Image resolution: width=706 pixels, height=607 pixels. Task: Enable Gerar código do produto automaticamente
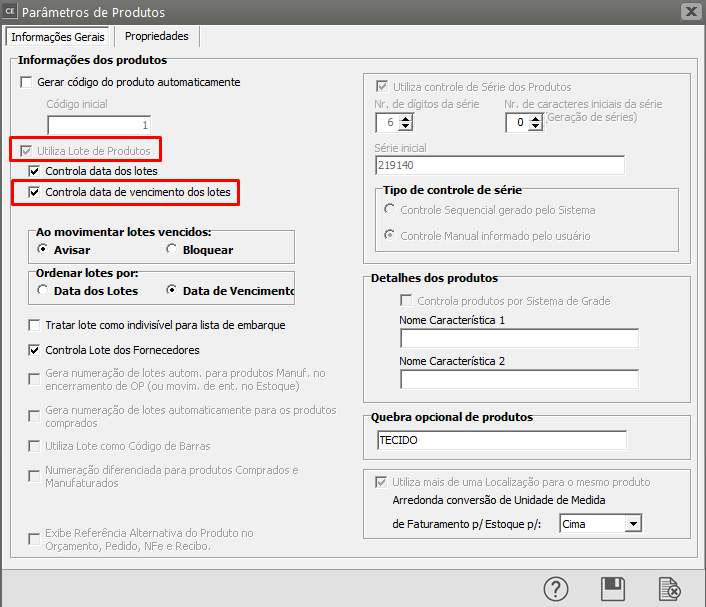[x=27, y=82]
